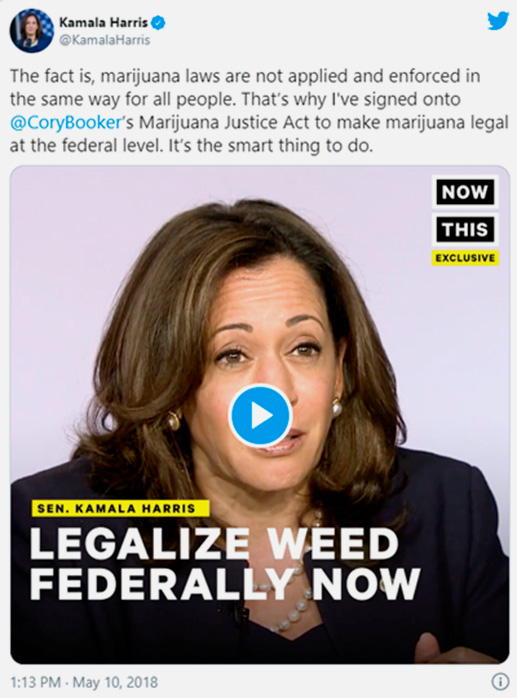Click the Twitter bird logo
The image size is (517, 698).
pos(498,21)
